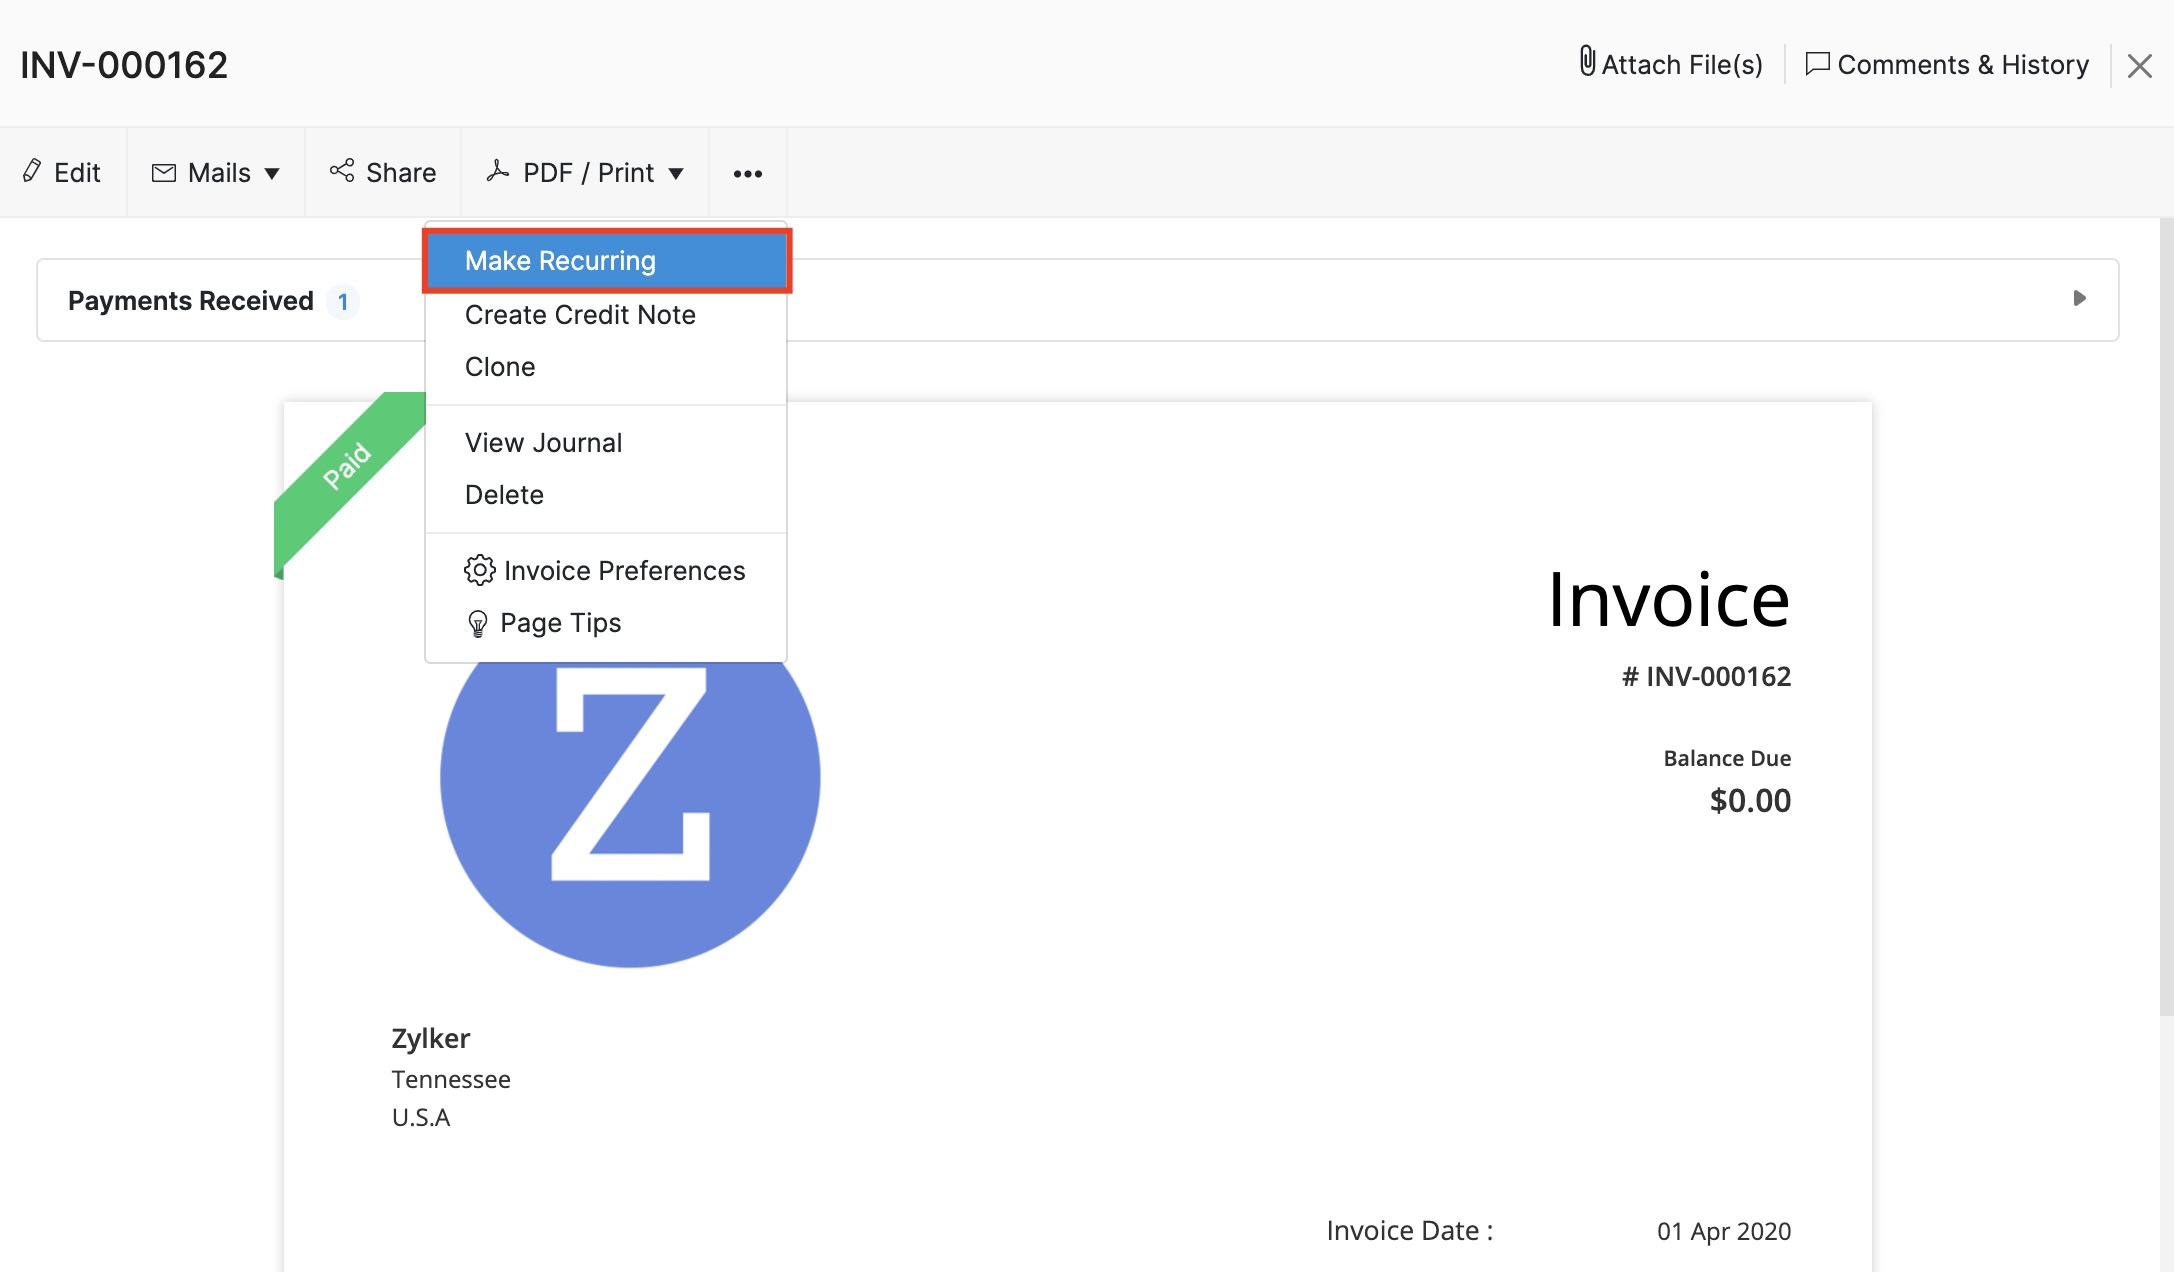Click the Tennessee address line
Screen dimensions: 2174x1272
coord(451,1079)
